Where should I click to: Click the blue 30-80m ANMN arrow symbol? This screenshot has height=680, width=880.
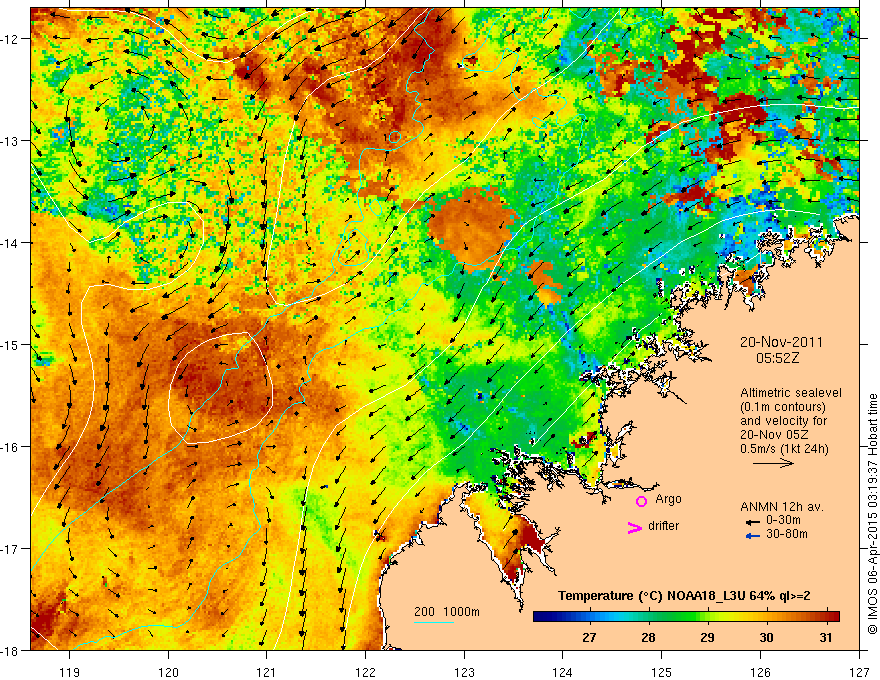tap(752, 536)
